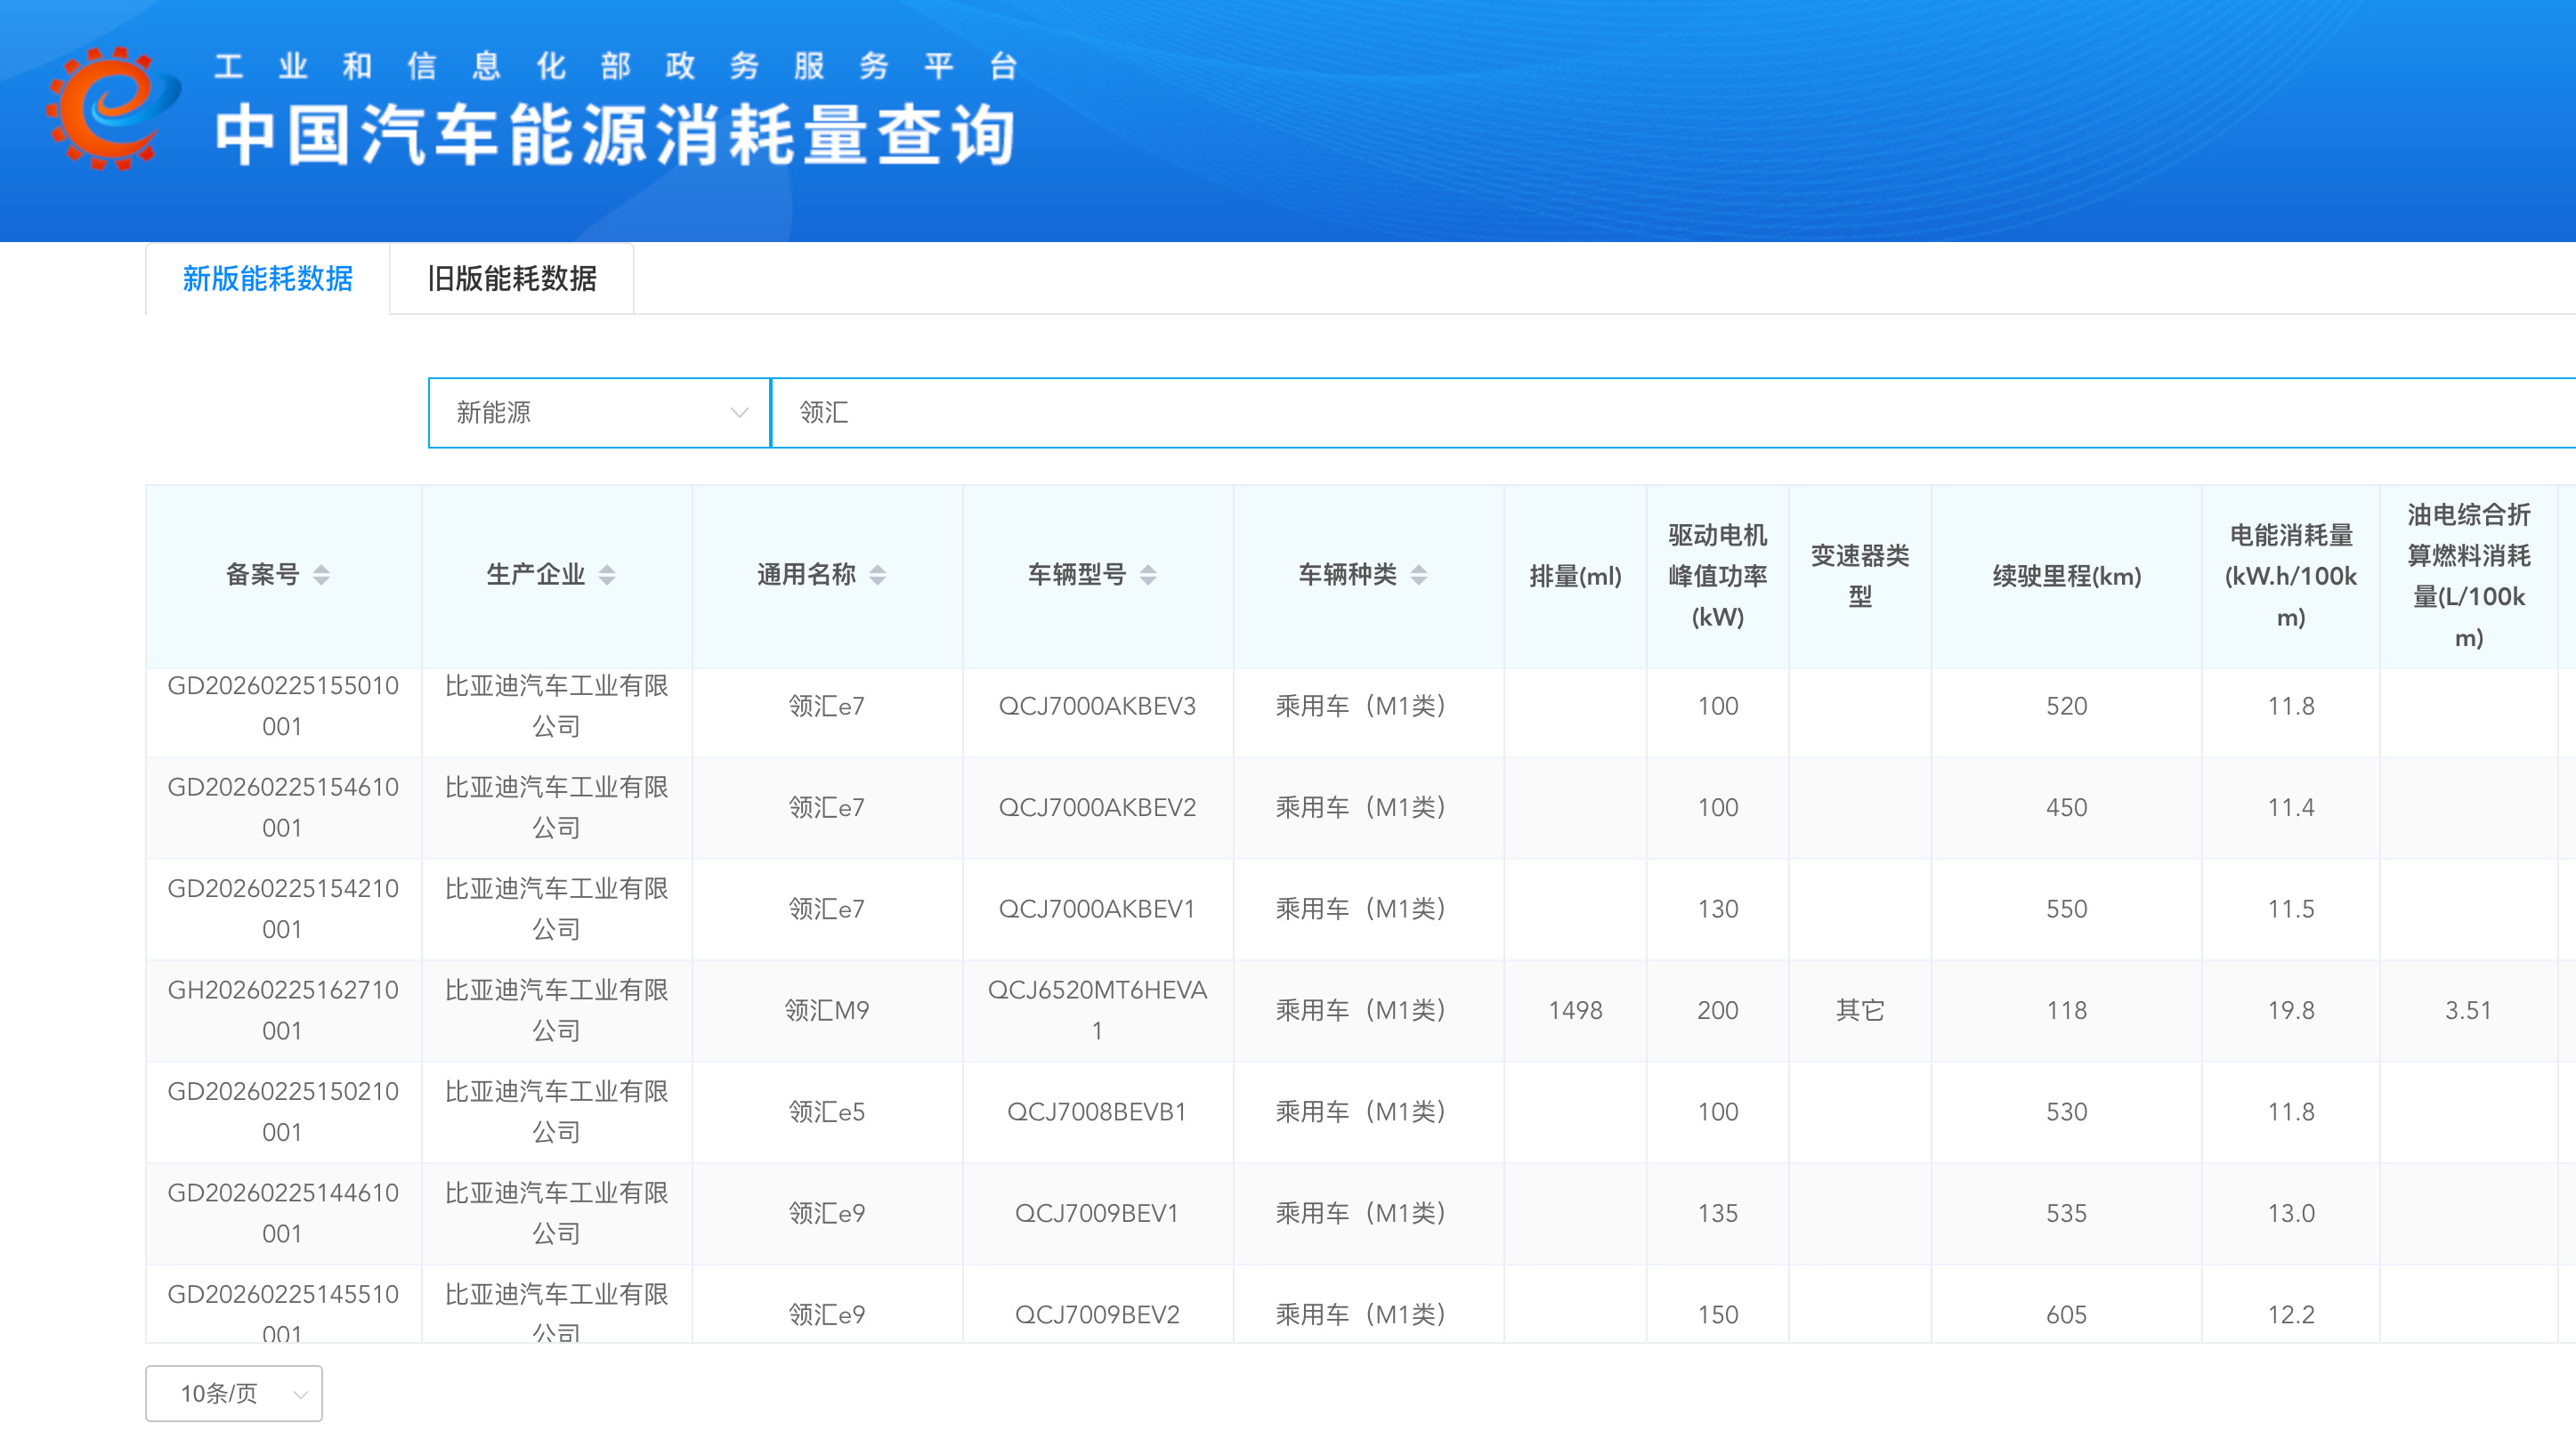Click the sort arrows next to 通用名称
The height and width of the screenshot is (1431, 2576).
coord(877,575)
